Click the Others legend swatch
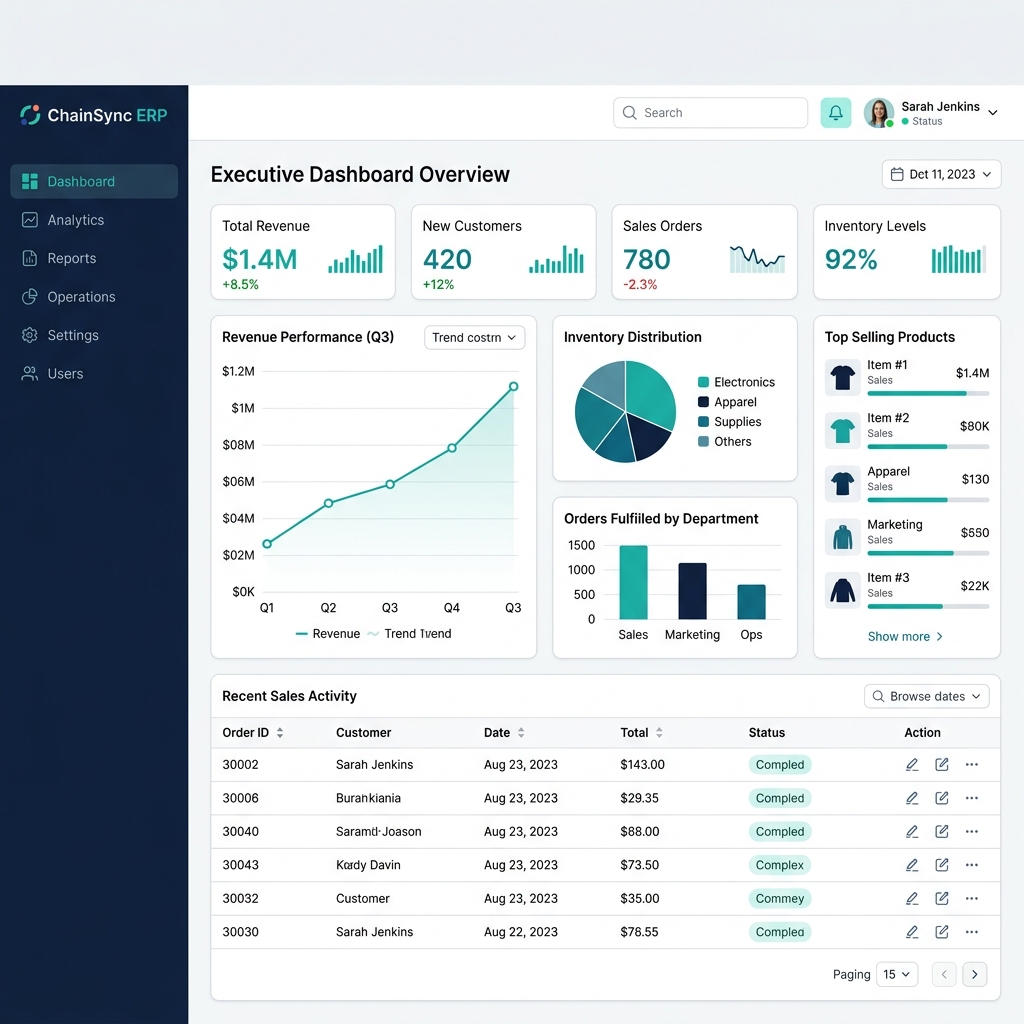This screenshot has height=1024, width=1024. [703, 441]
